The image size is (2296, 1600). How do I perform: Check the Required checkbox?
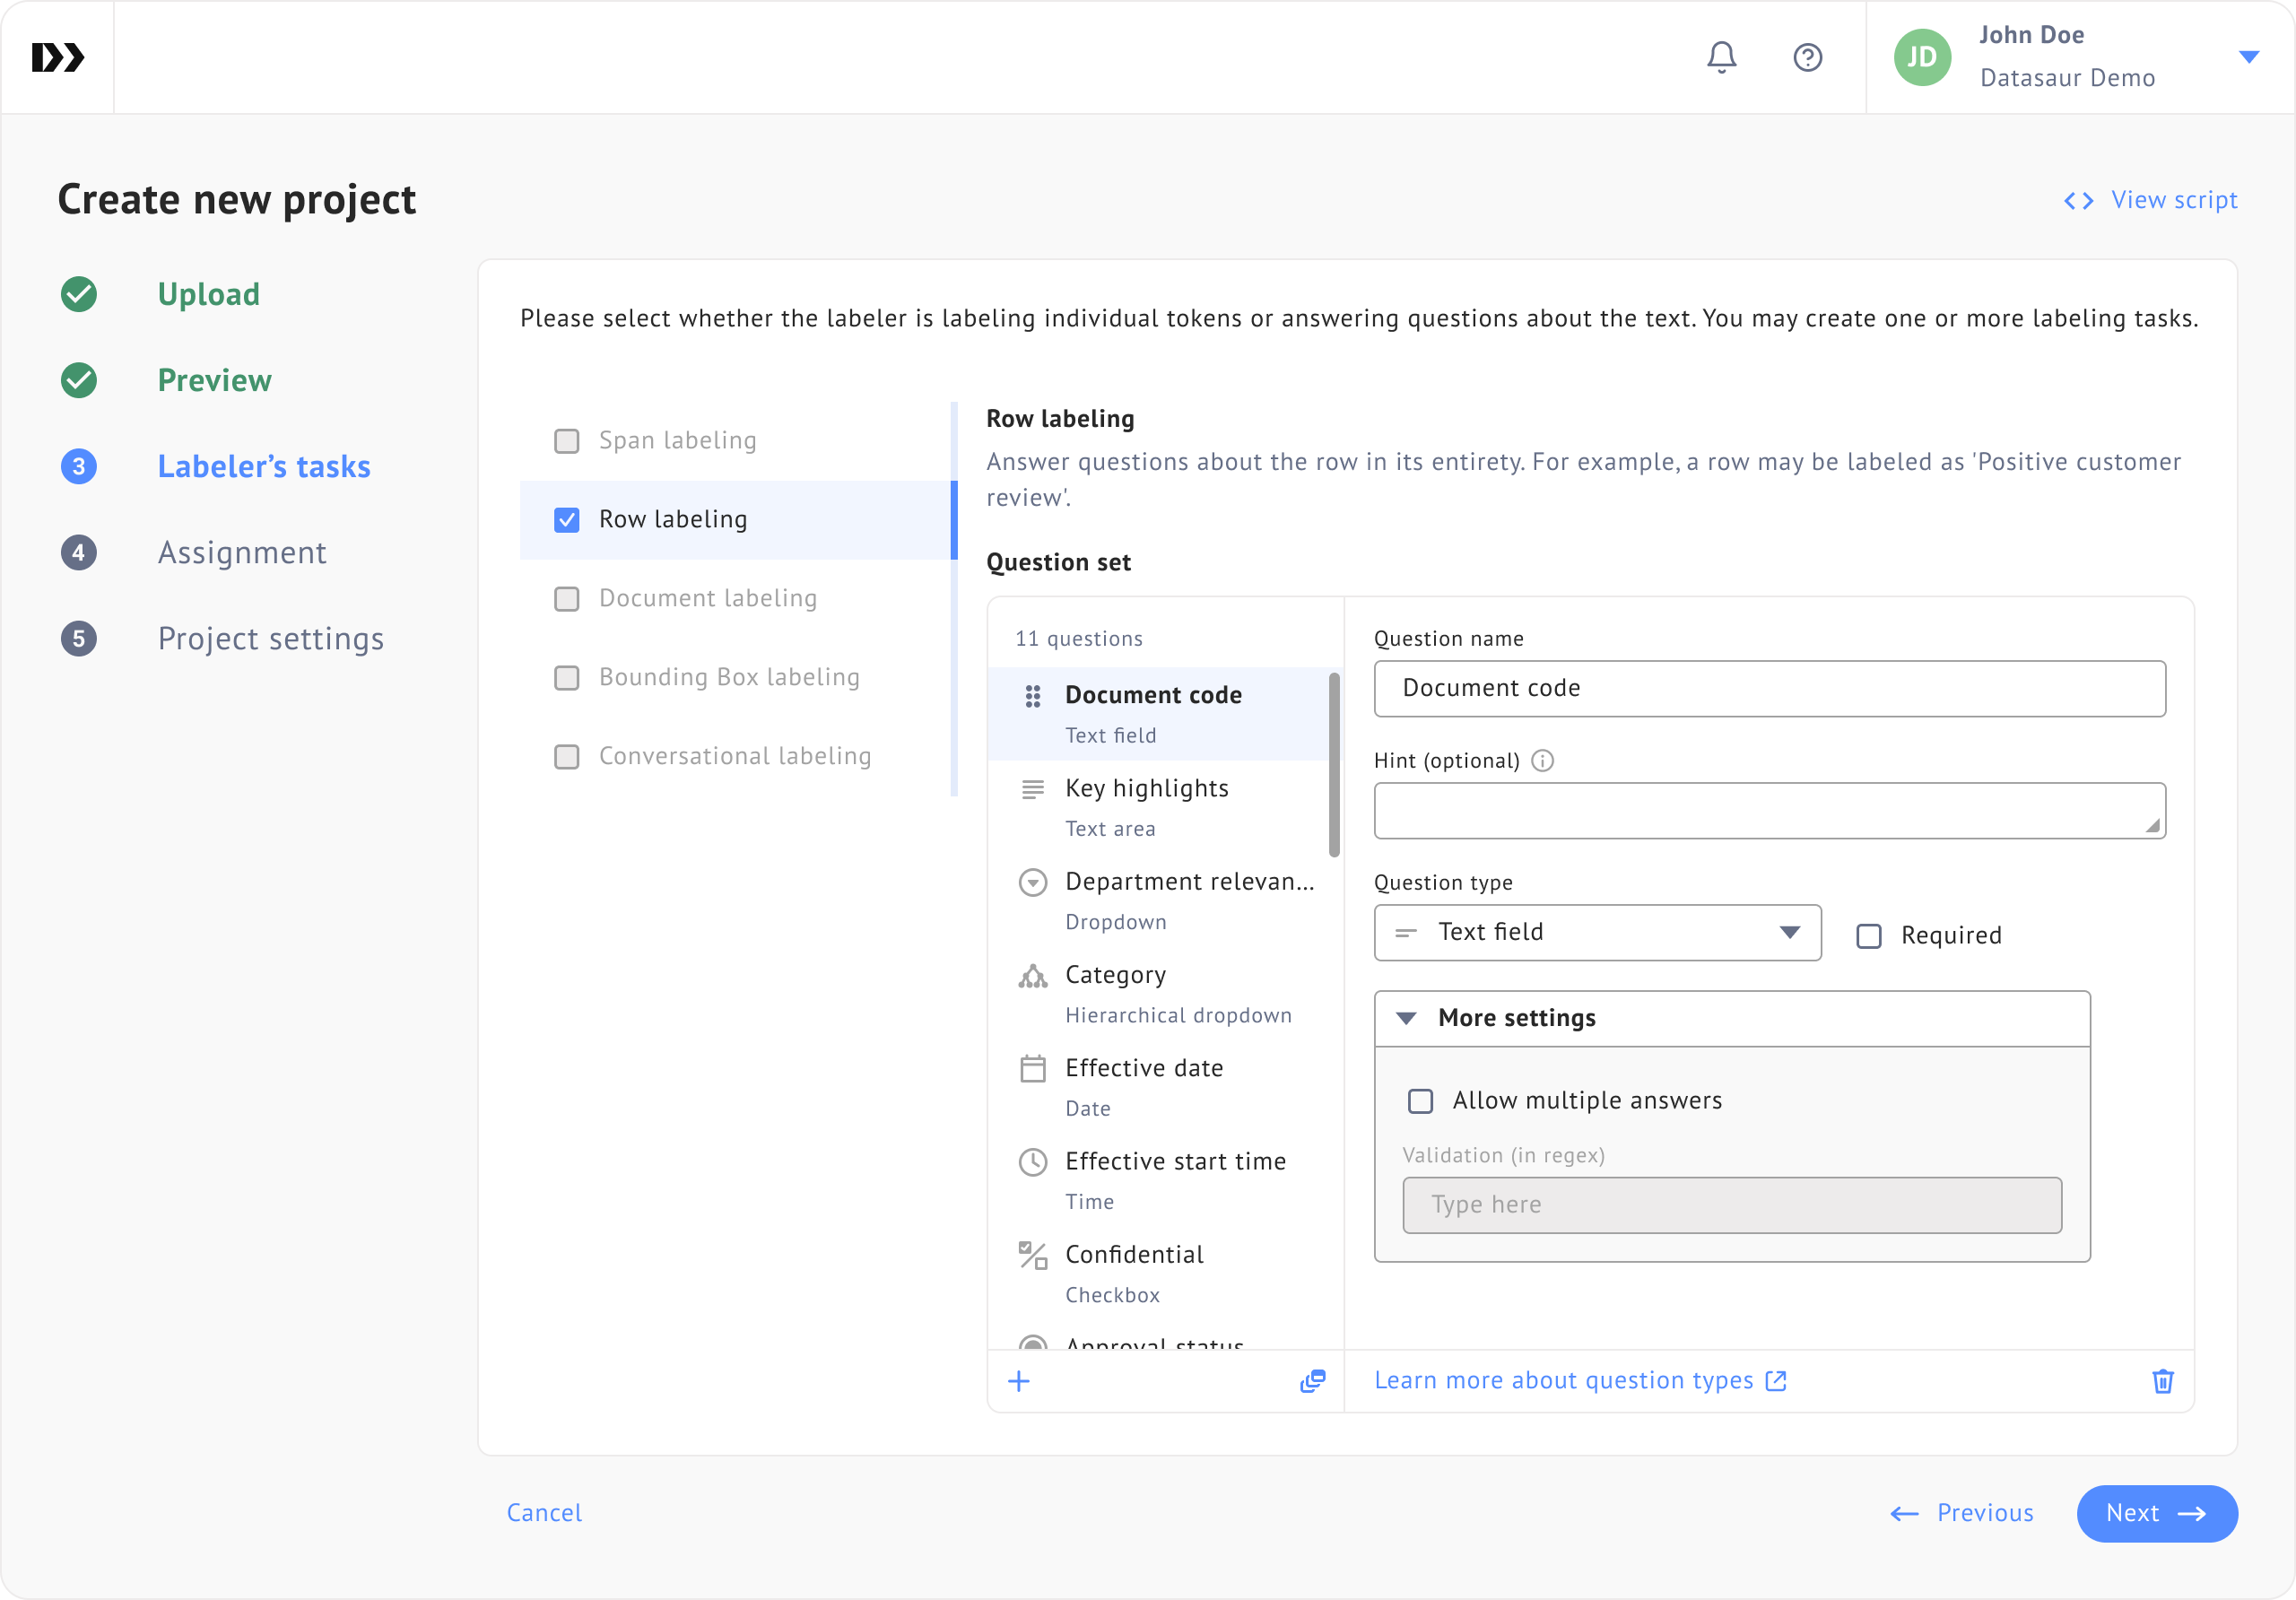point(1868,936)
